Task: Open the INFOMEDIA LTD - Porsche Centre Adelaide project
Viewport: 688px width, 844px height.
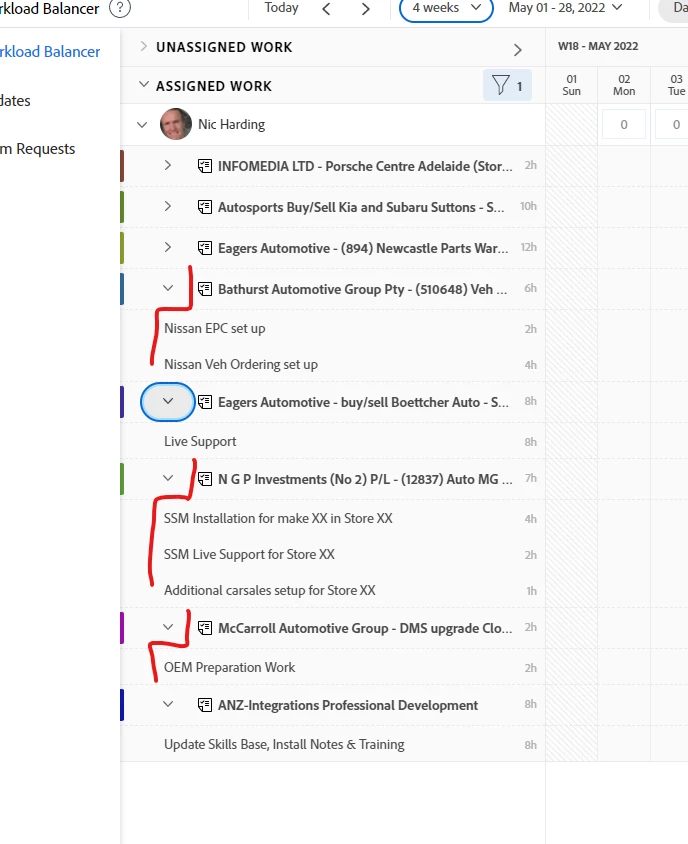Action: point(365,166)
